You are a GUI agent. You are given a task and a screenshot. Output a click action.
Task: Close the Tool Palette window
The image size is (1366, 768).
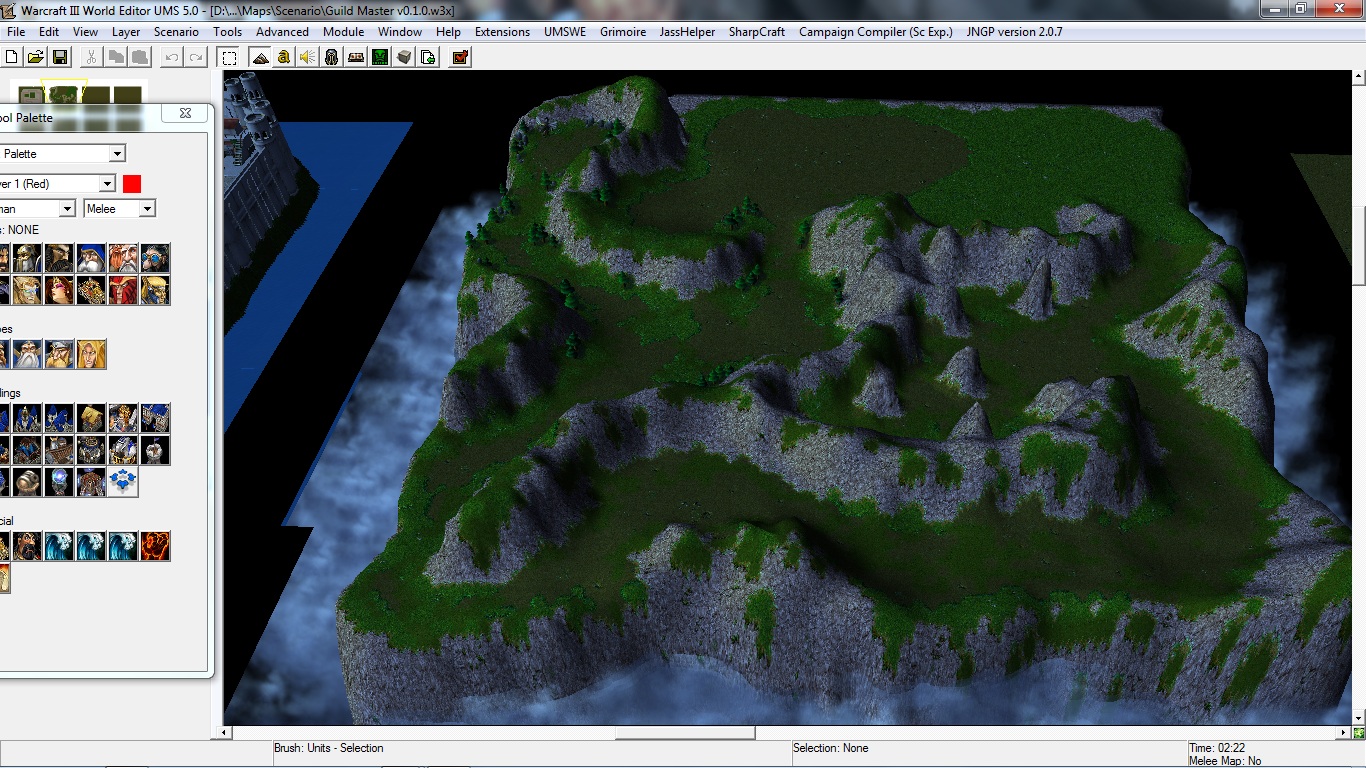click(x=185, y=114)
